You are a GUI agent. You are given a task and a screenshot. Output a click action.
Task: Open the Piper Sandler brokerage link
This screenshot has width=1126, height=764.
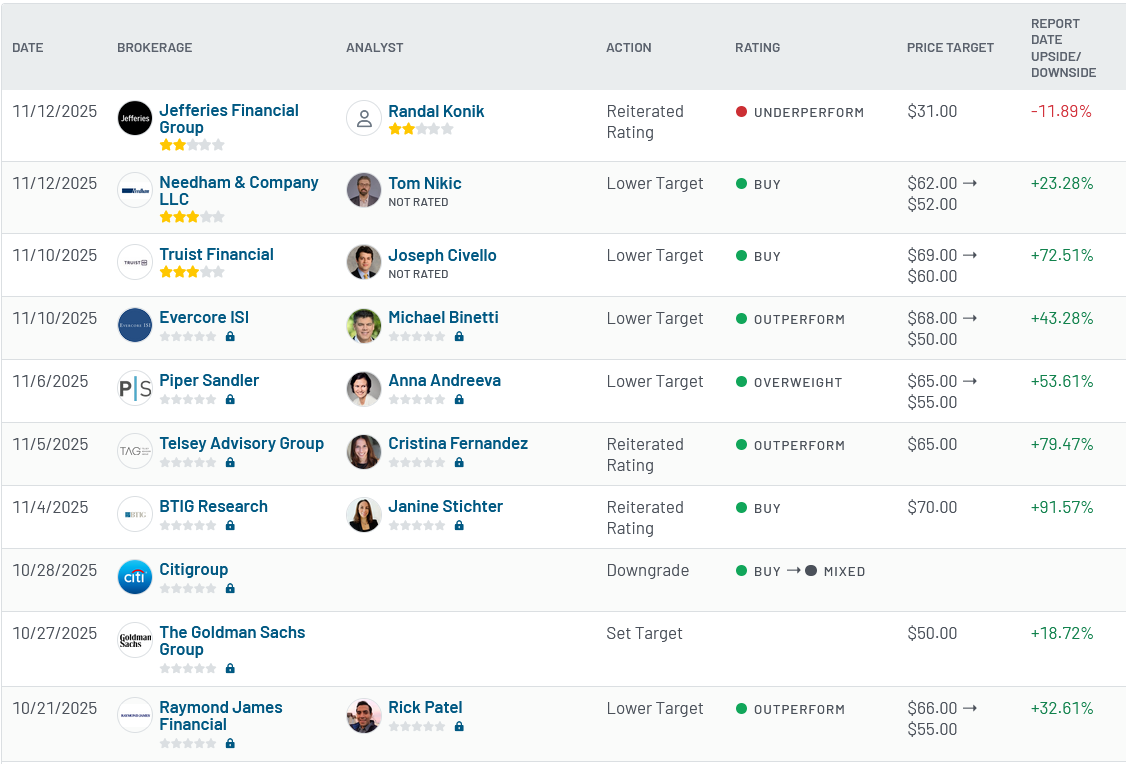click(209, 381)
